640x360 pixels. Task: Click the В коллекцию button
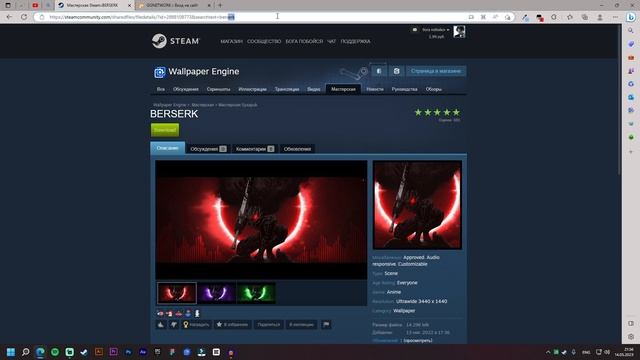click(301, 324)
